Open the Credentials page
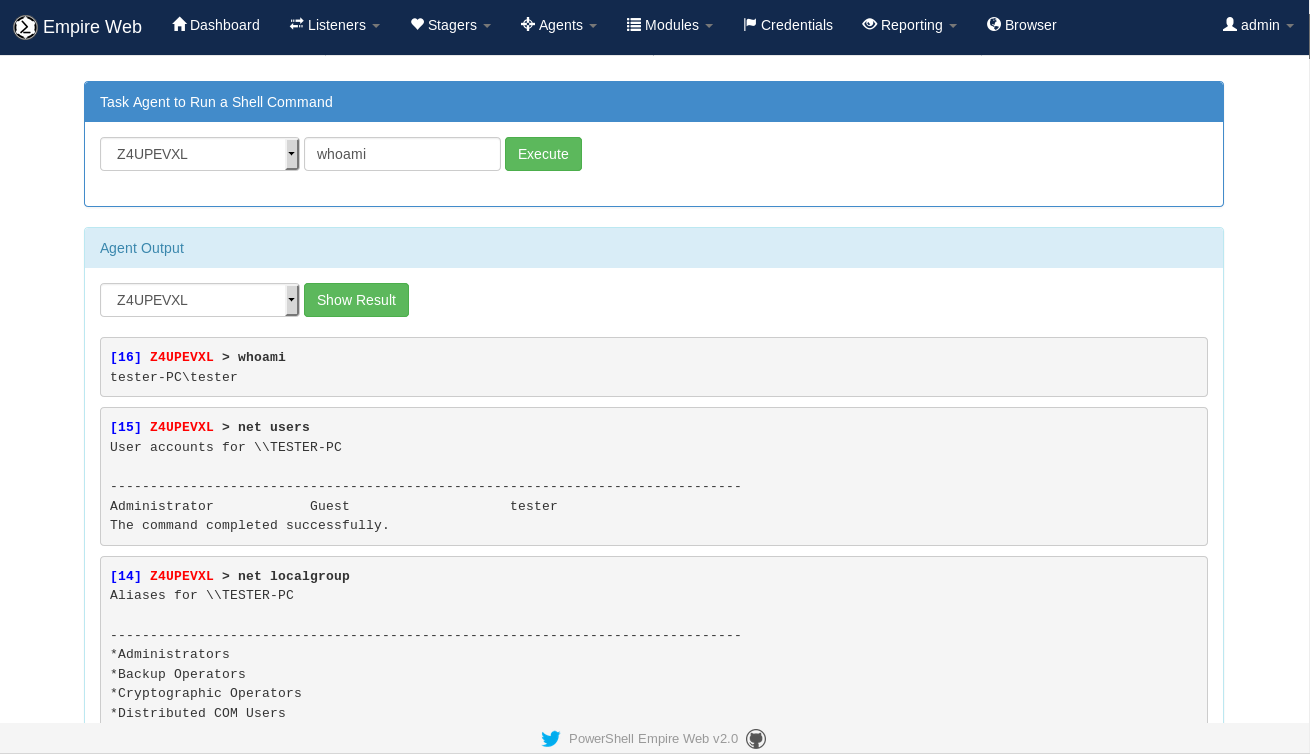The width and height of the screenshot is (1310, 754). point(788,25)
